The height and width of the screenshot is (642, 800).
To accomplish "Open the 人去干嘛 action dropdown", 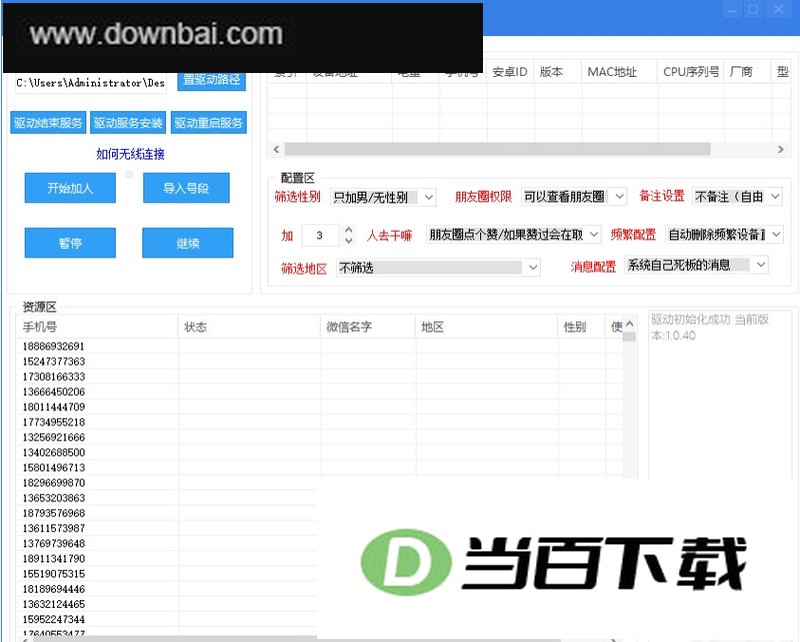I will [514, 234].
